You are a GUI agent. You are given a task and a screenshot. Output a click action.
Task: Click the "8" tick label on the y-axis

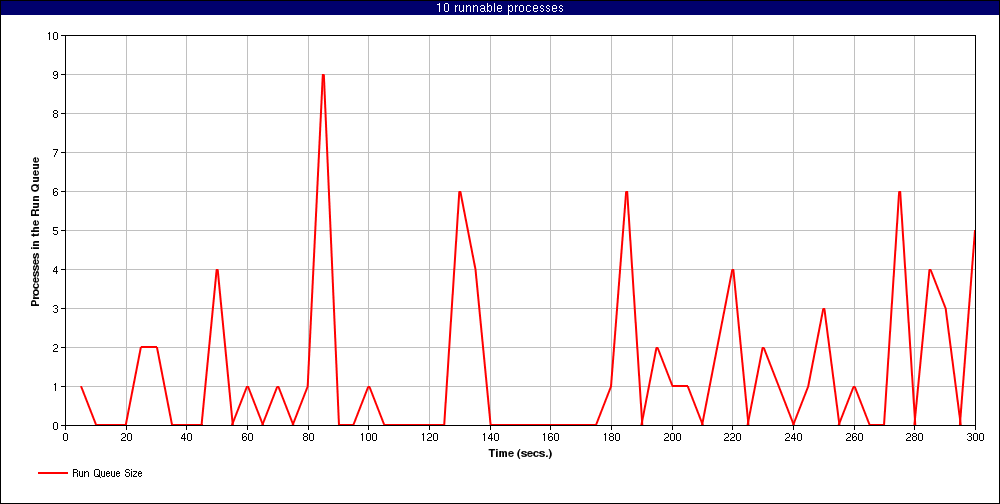point(56,114)
